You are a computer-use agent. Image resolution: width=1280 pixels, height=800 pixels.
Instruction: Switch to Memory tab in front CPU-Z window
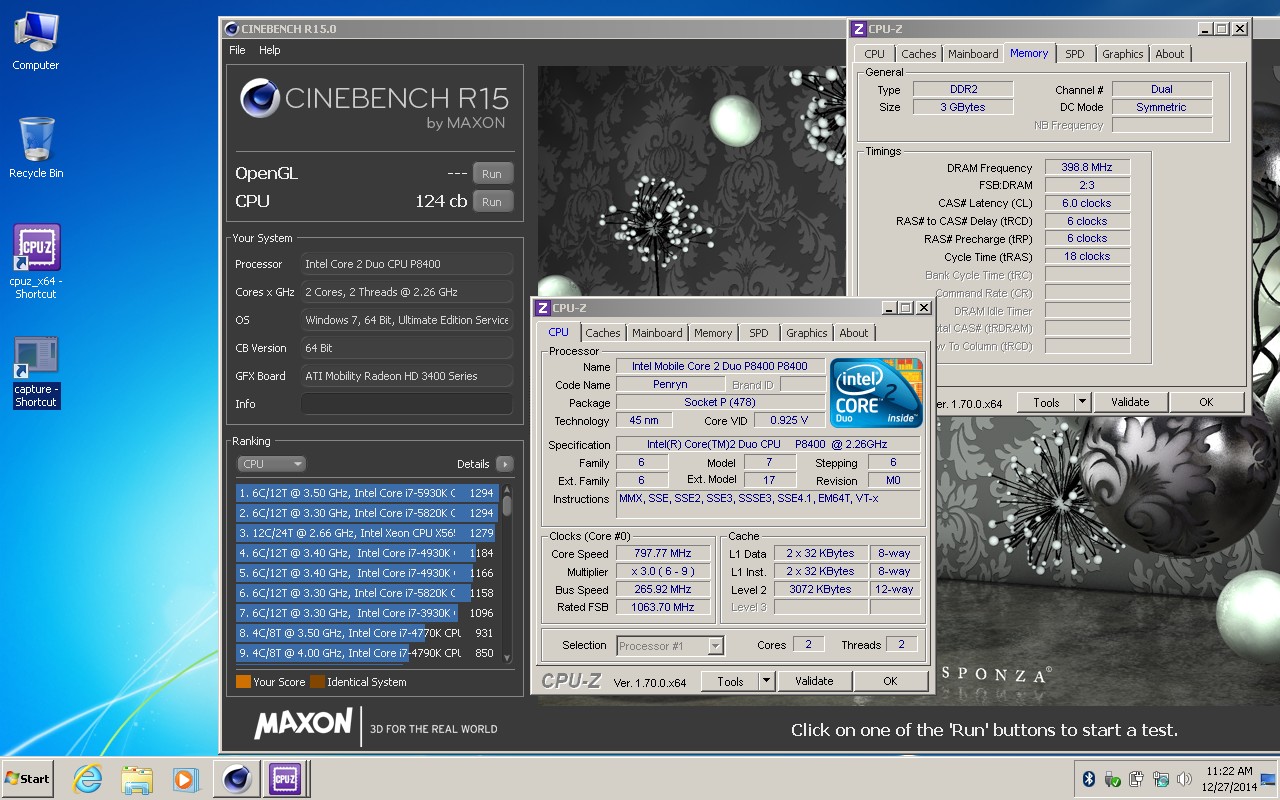tap(713, 333)
